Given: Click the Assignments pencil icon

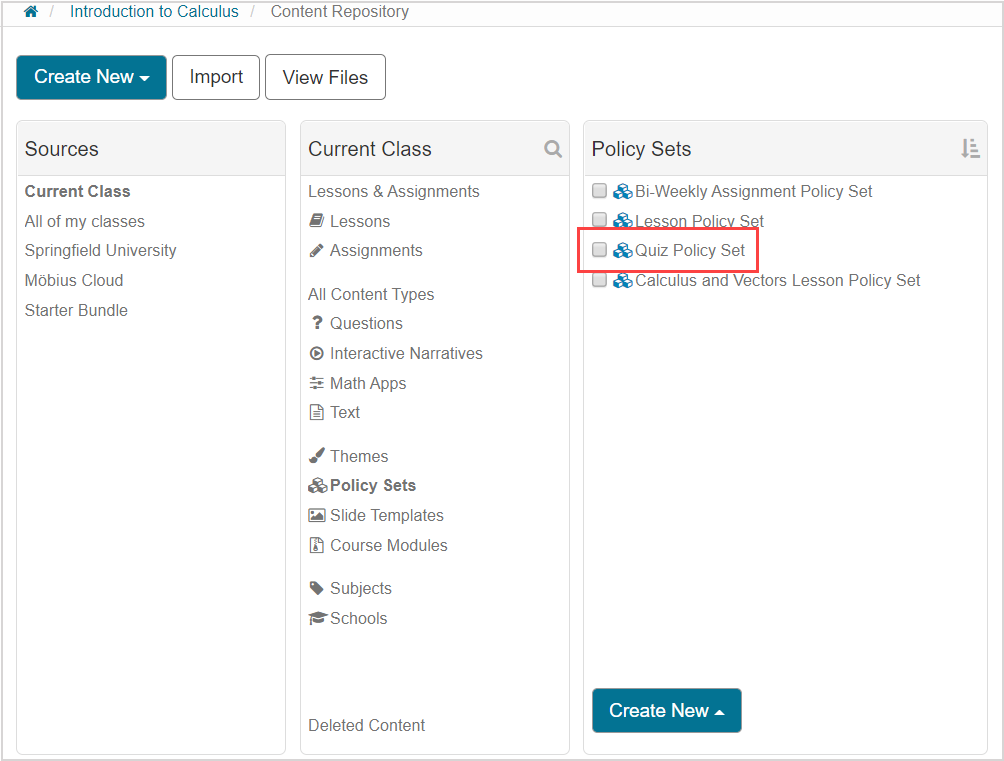Looking at the screenshot, I should 316,250.
